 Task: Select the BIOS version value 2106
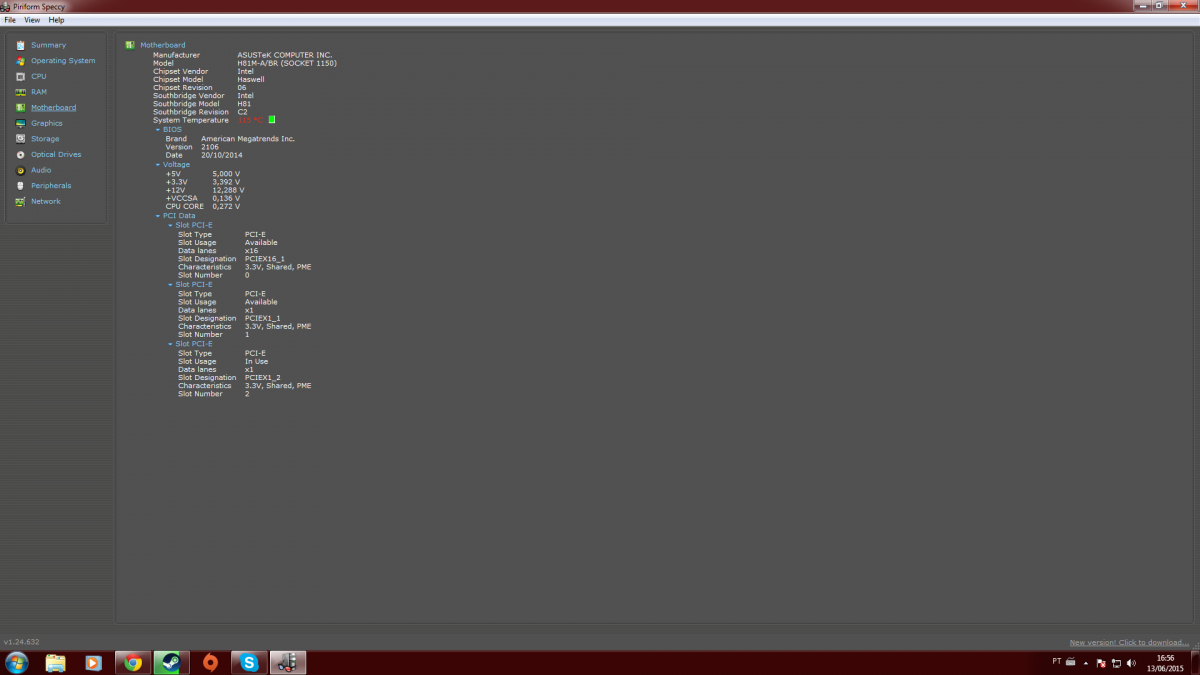[x=210, y=147]
